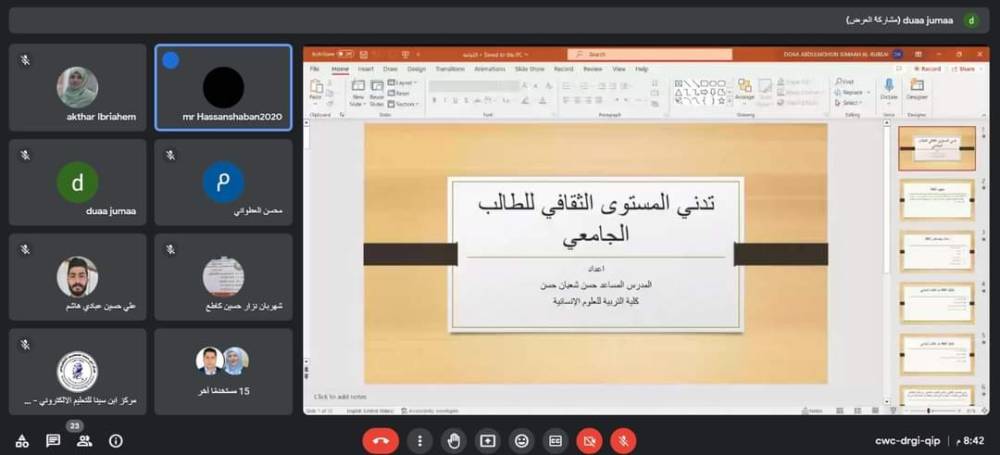Open the Activities shapes icon
Viewport: 1000px width, 455px height.
click(x=22, y=441)
